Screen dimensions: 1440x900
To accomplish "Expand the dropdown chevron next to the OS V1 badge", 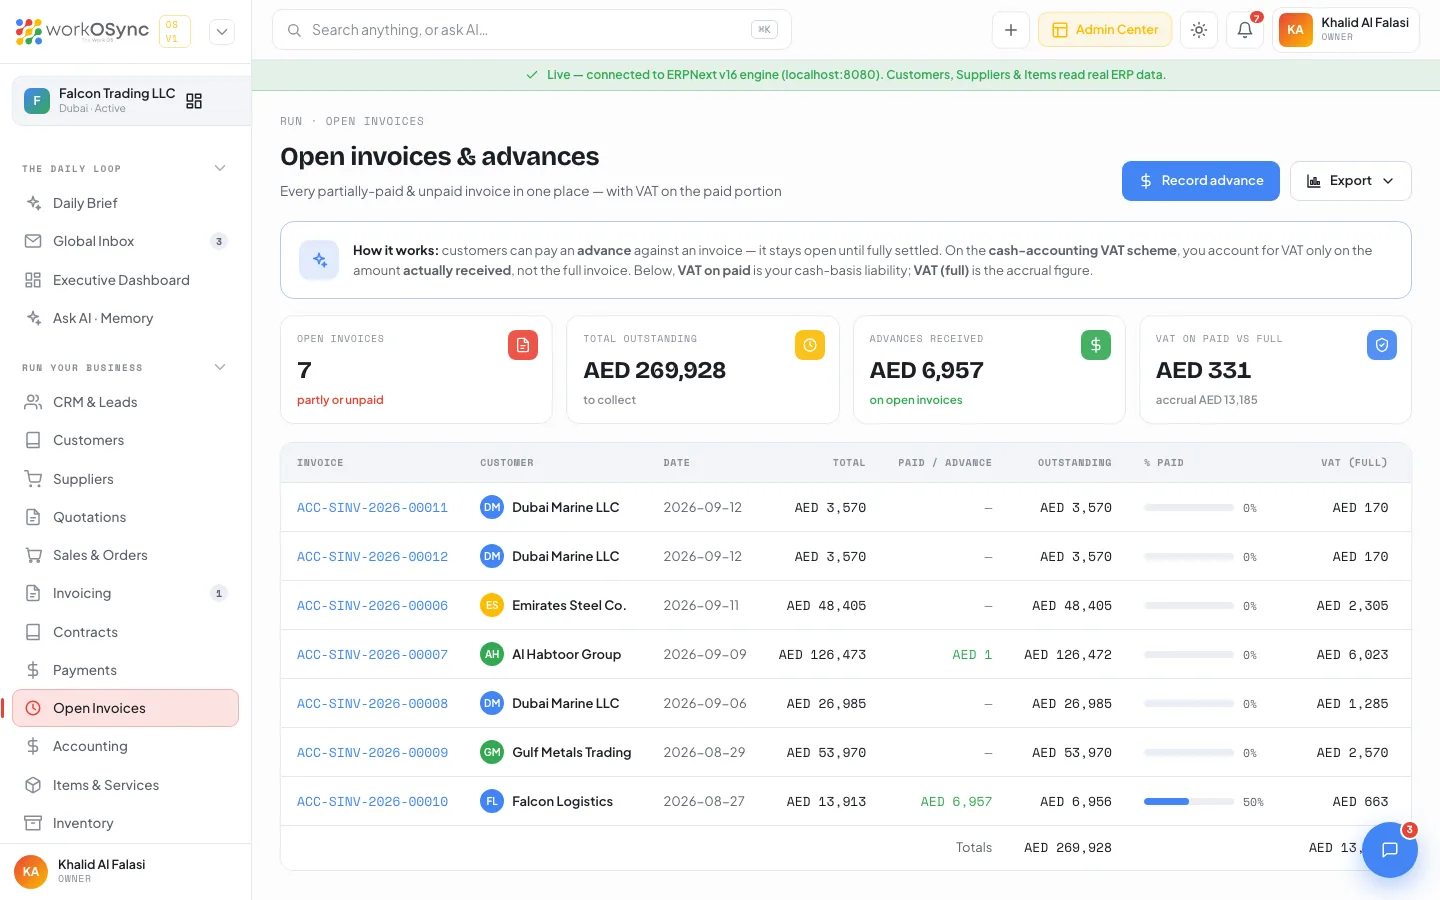I will pyautogui.click(x=222, y=31).
